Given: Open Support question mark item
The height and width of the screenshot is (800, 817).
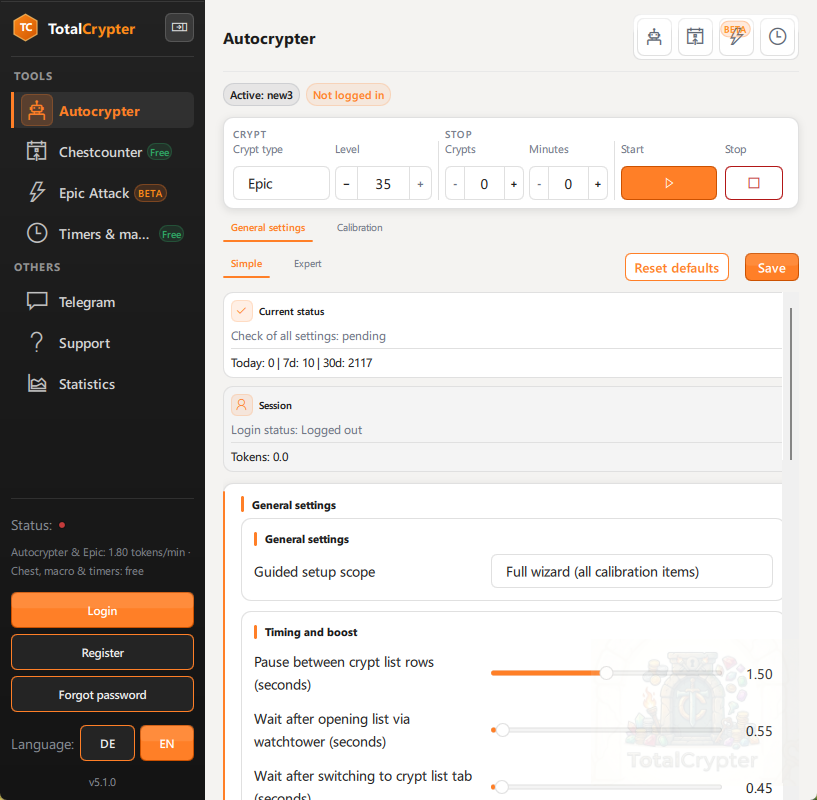Looking at the screenshot, I should [x=102, y=343].
